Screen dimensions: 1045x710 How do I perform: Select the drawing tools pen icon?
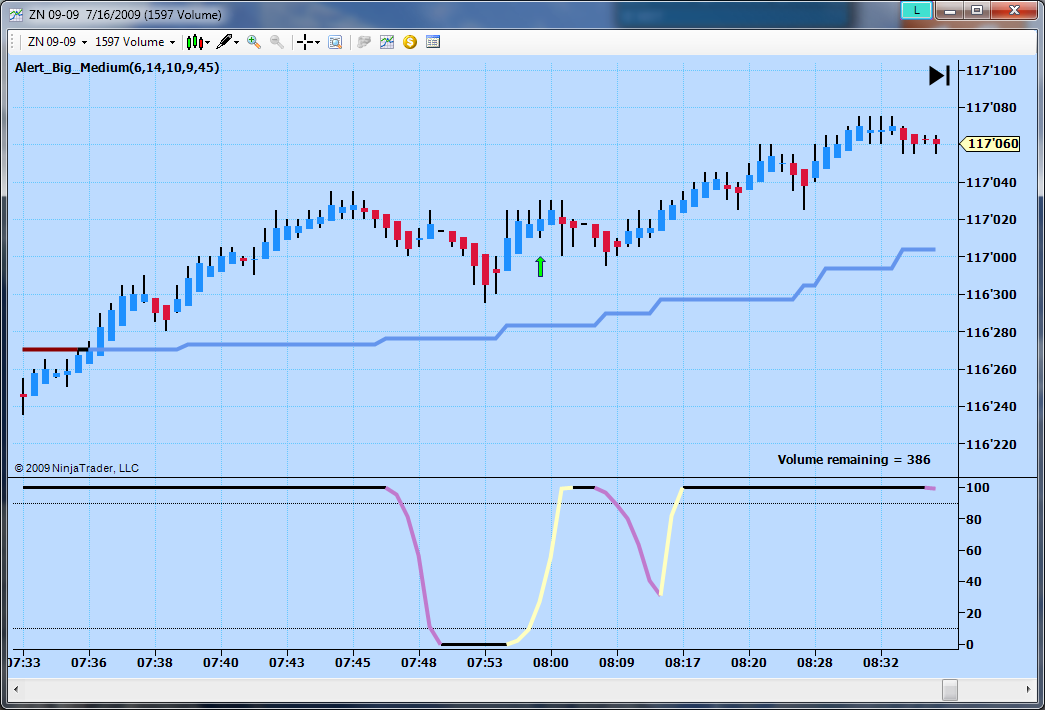[x=224, y=42]
